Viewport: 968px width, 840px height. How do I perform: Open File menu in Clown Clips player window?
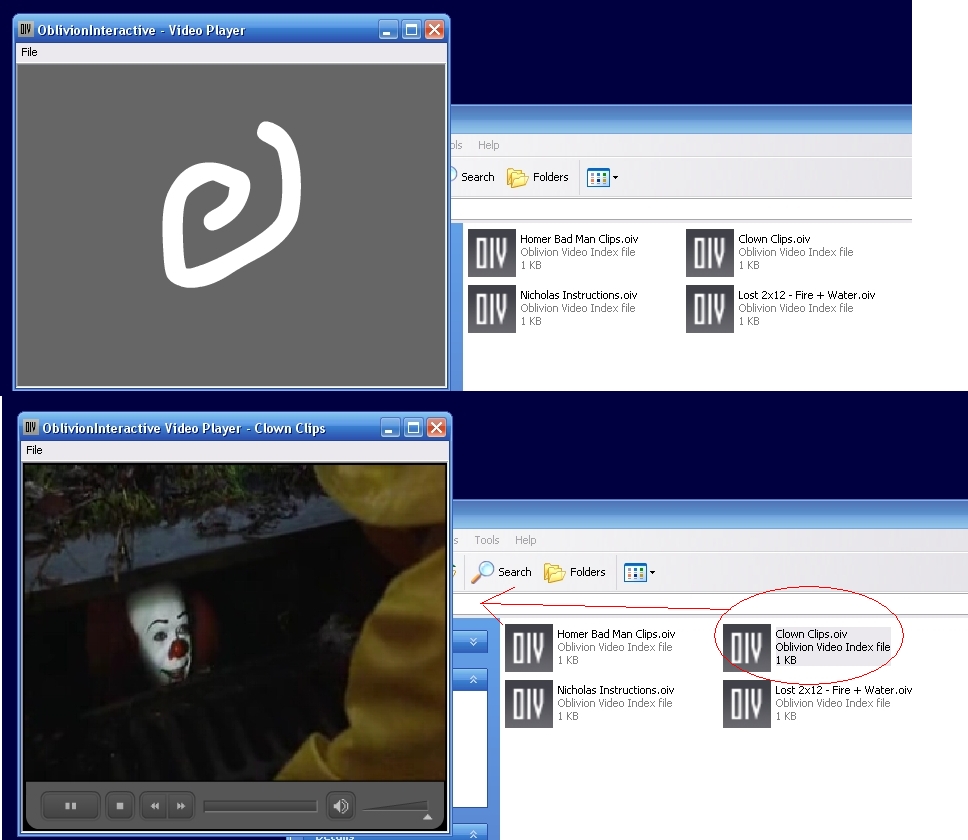point(34,450)
